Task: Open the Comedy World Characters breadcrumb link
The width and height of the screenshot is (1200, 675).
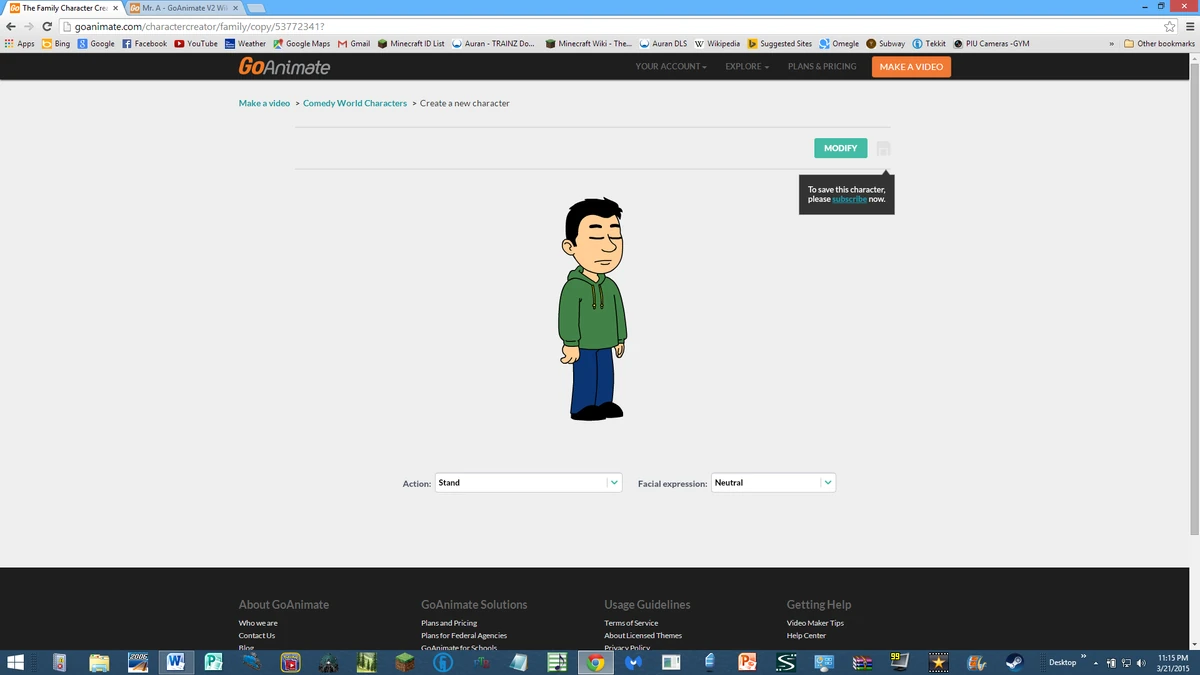Action: point(354,102)
